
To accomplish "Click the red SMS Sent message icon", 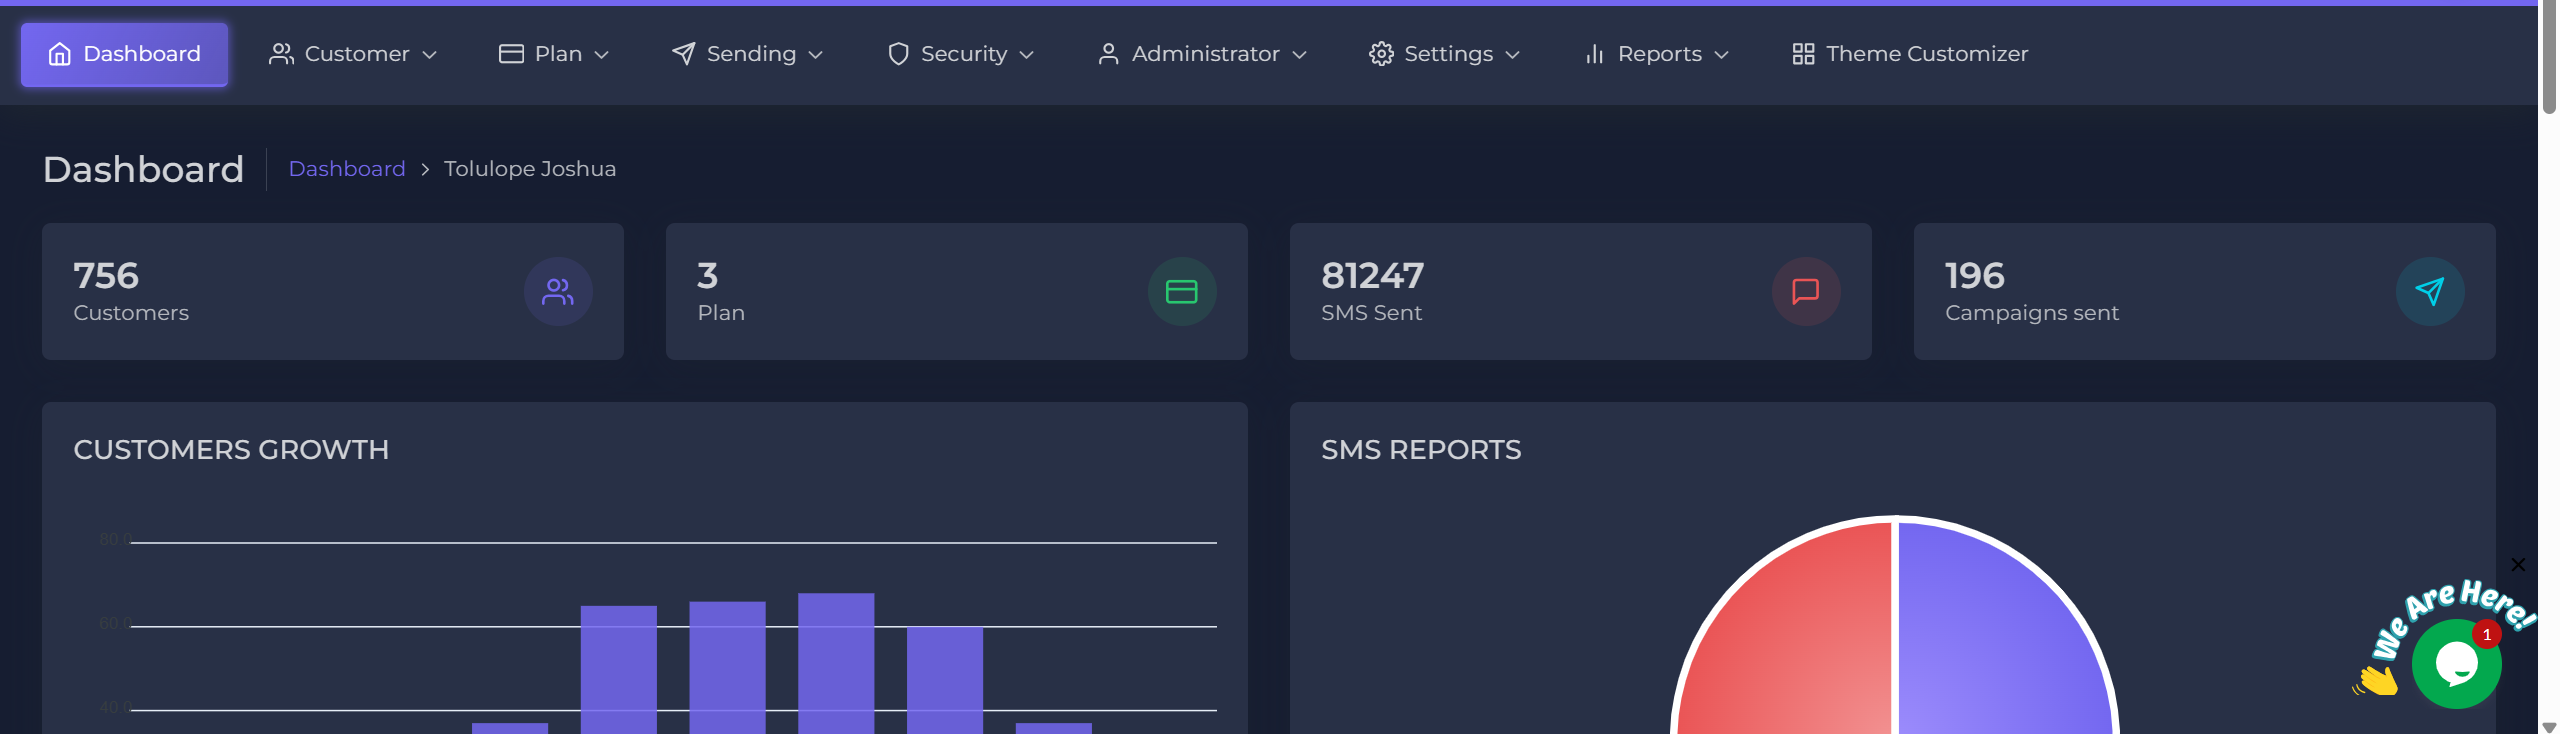I will click(x=1805, y=292).
